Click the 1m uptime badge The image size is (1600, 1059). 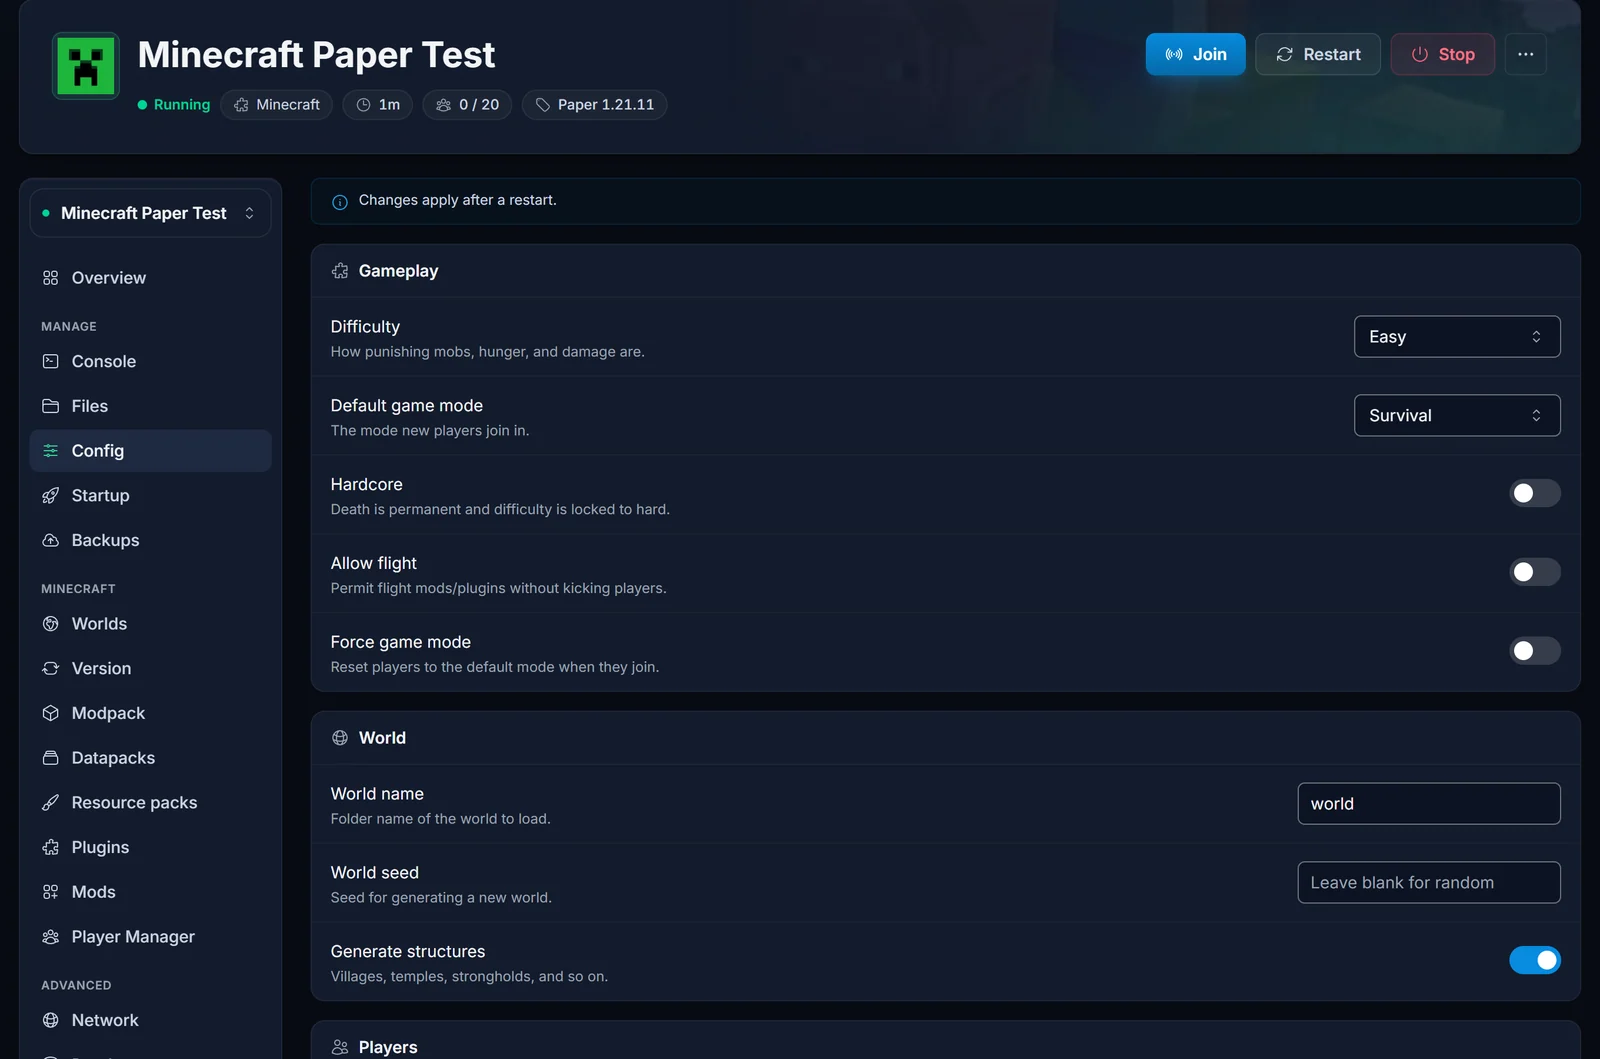pyautogui.click(x=378, y=105)
